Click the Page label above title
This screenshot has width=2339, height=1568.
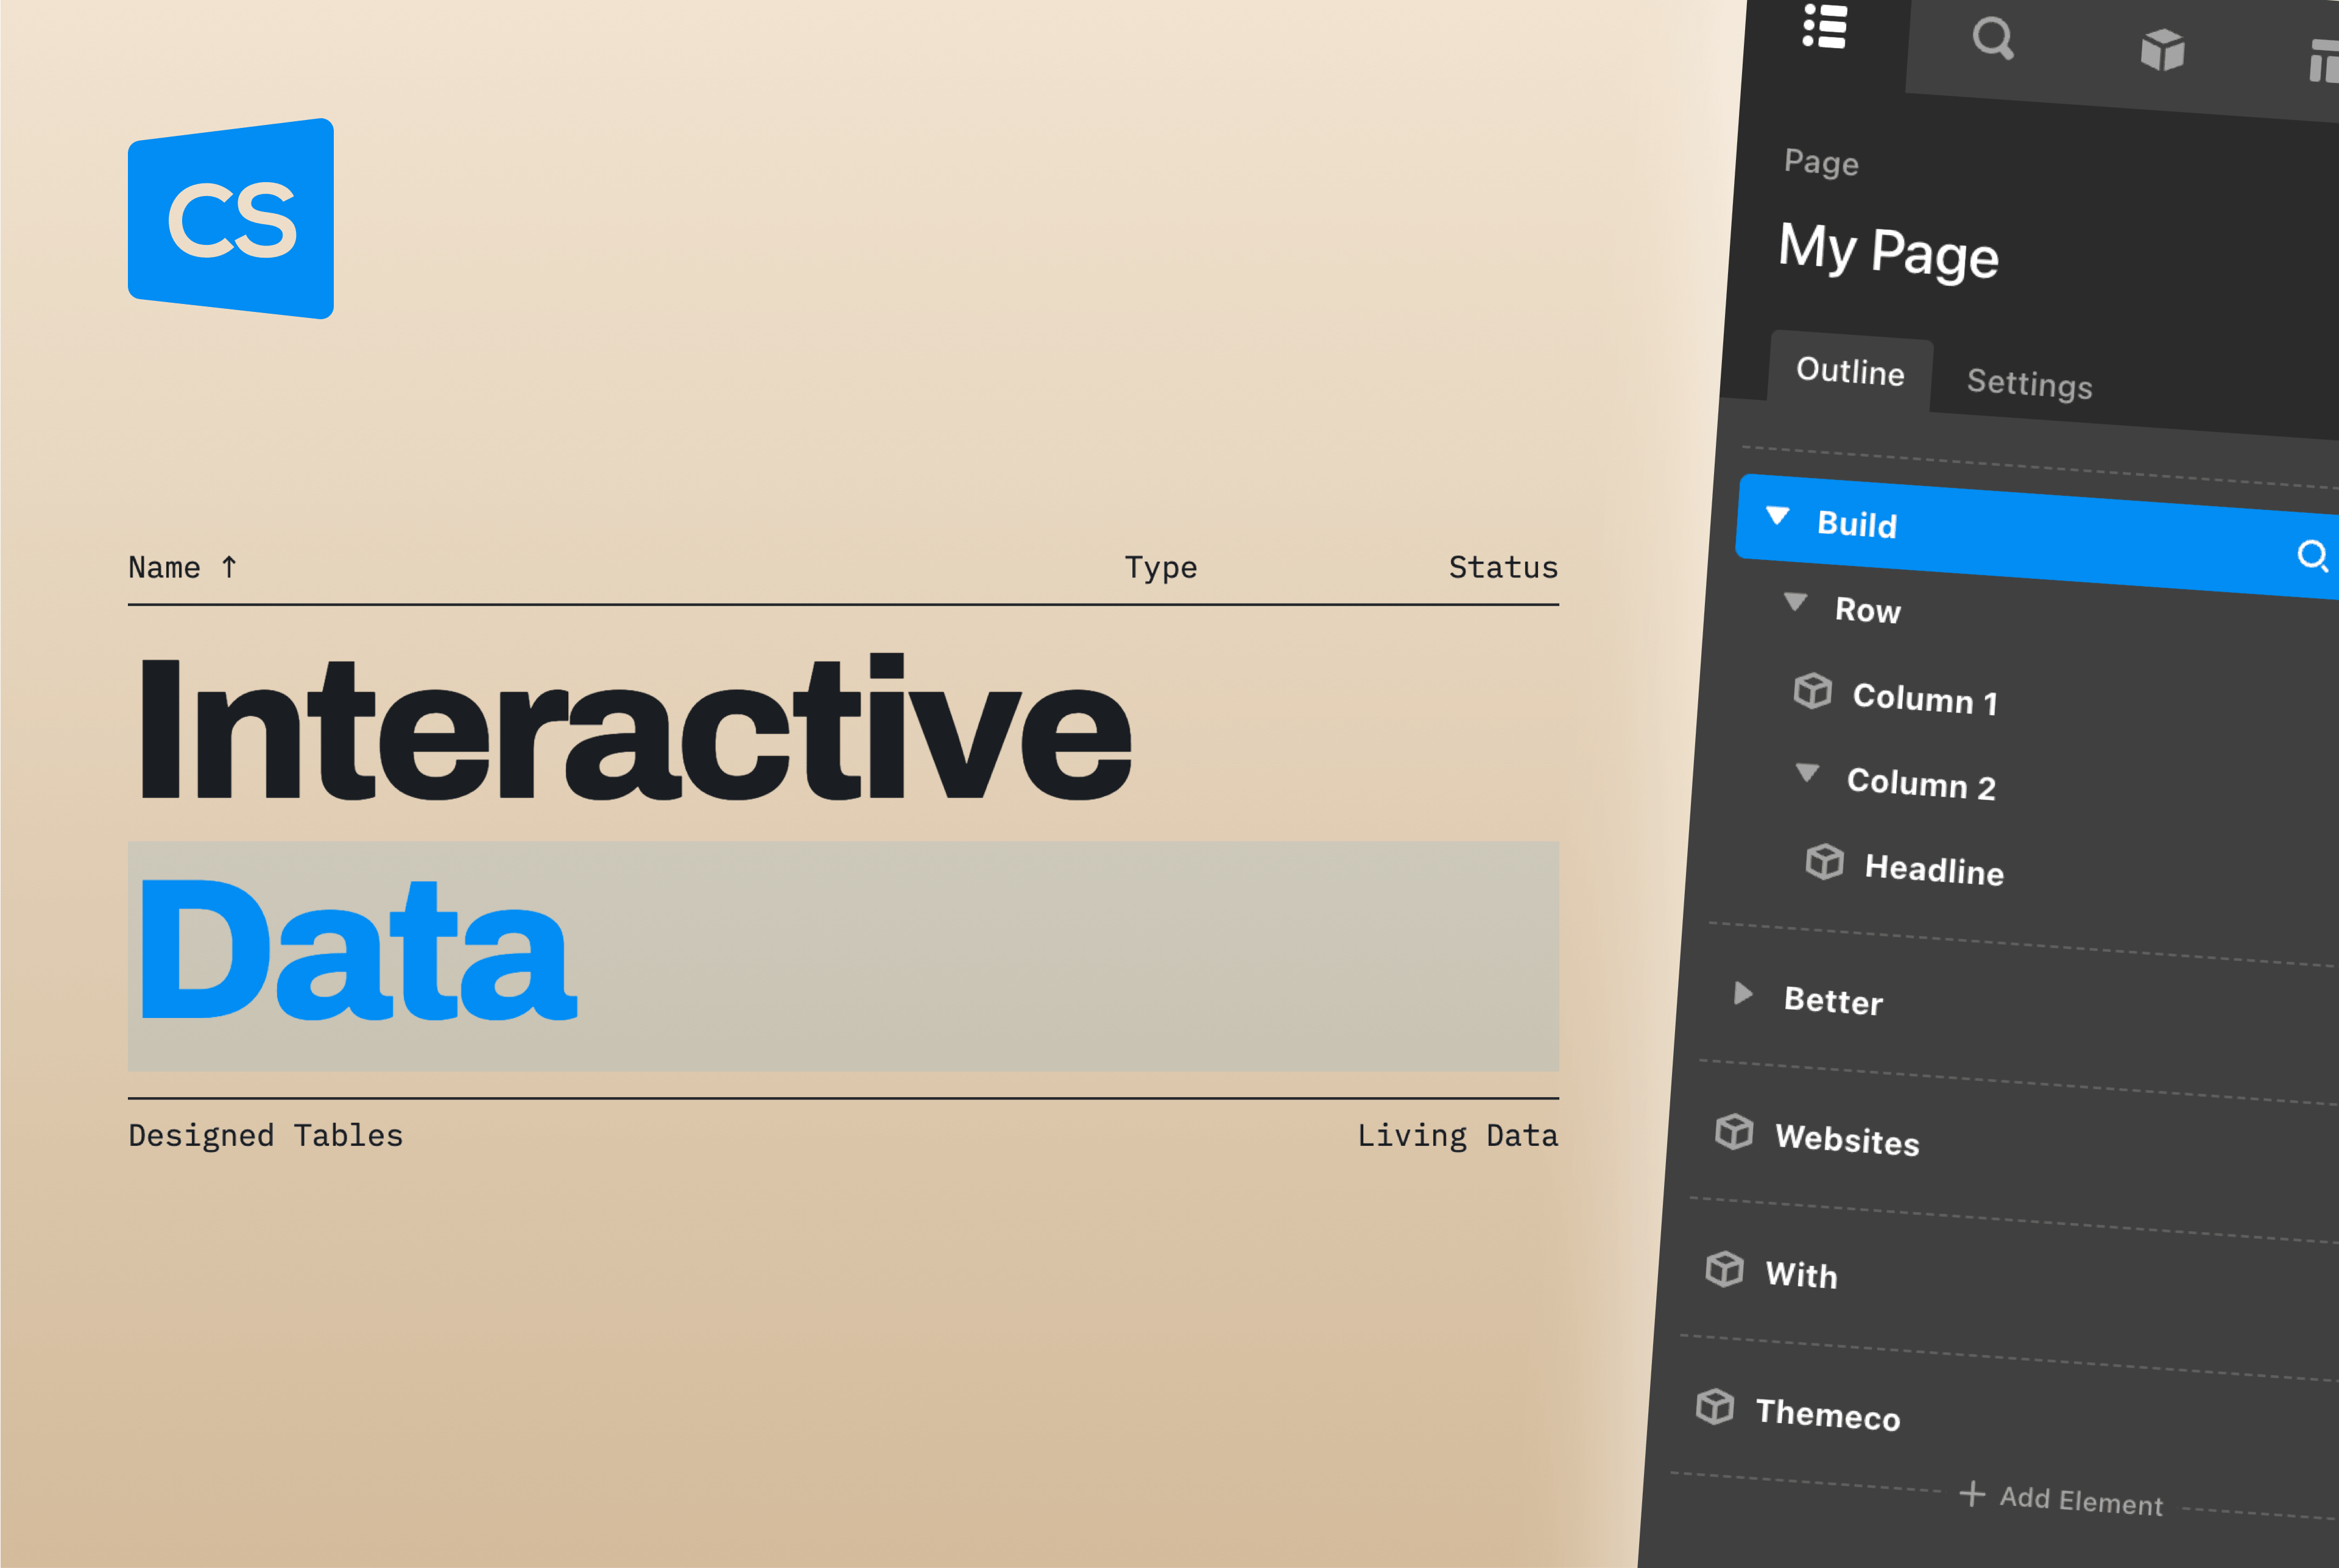click(1821, 162)
